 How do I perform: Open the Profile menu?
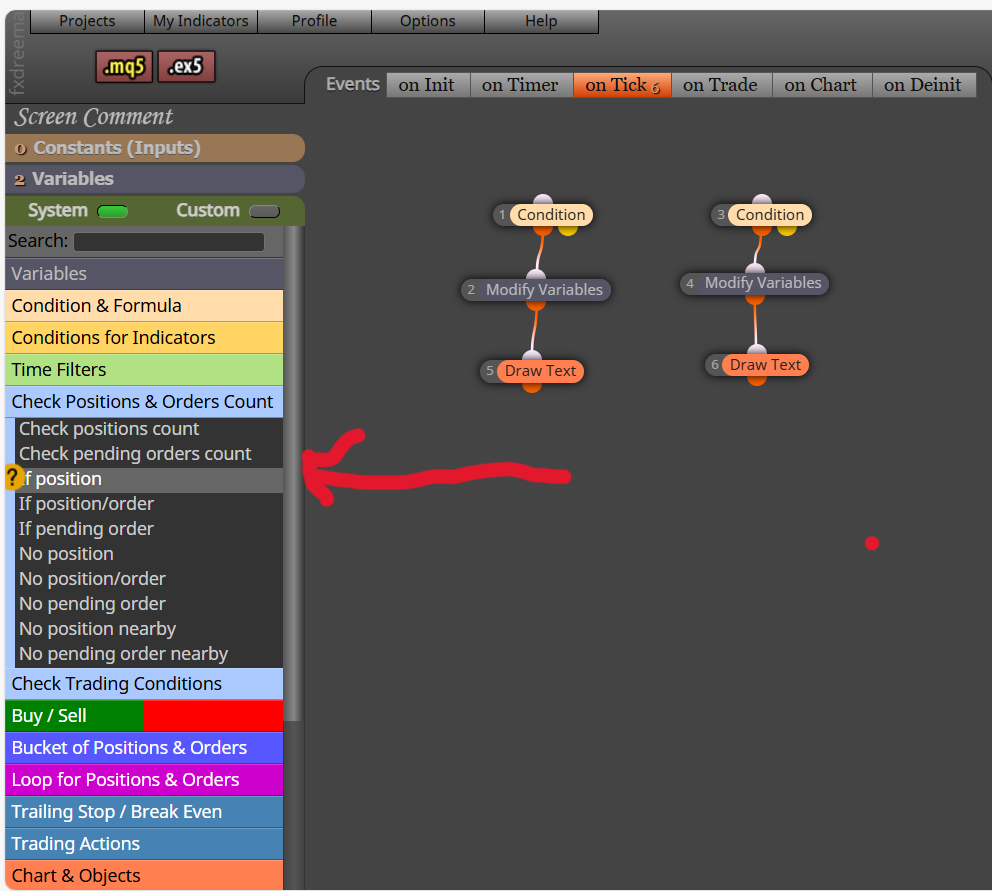click(x=314, y=21)
